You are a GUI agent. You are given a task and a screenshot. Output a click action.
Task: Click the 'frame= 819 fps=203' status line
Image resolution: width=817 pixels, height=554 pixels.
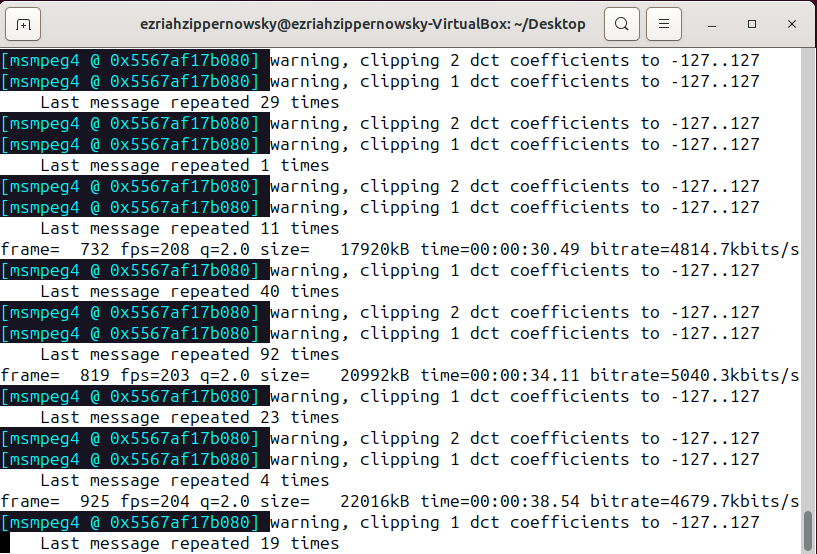(x=400, y=375)
